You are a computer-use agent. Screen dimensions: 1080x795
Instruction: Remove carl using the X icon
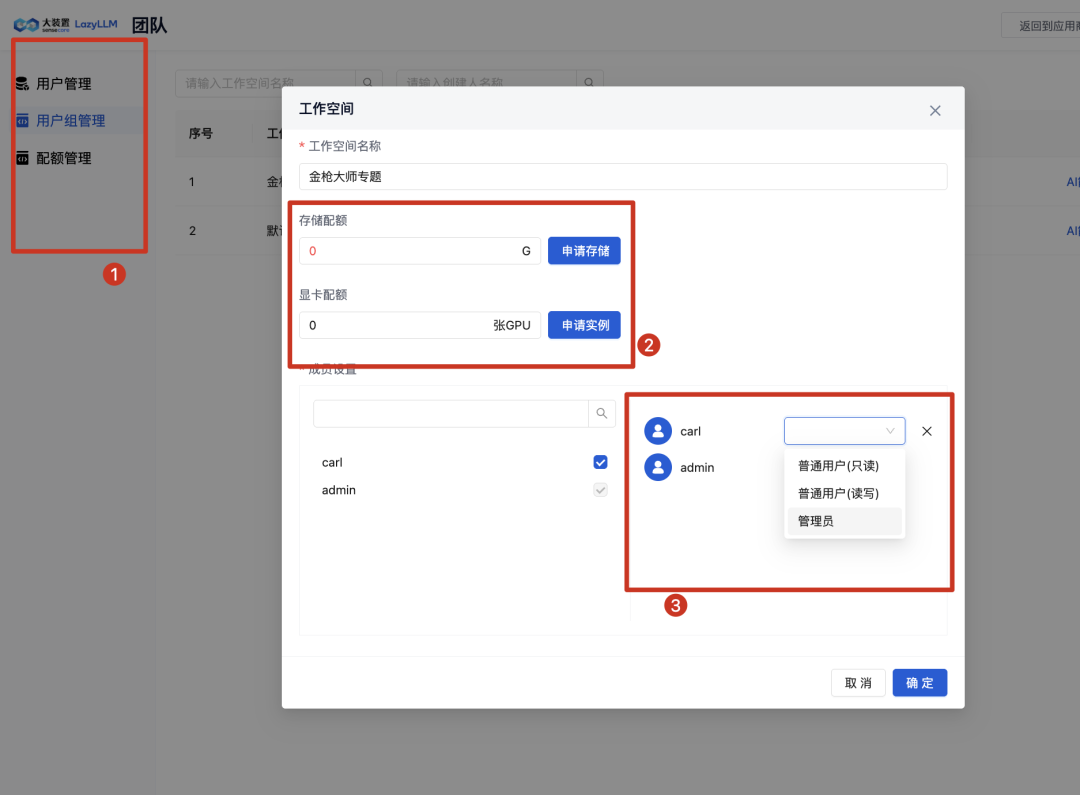coord(926,431)
